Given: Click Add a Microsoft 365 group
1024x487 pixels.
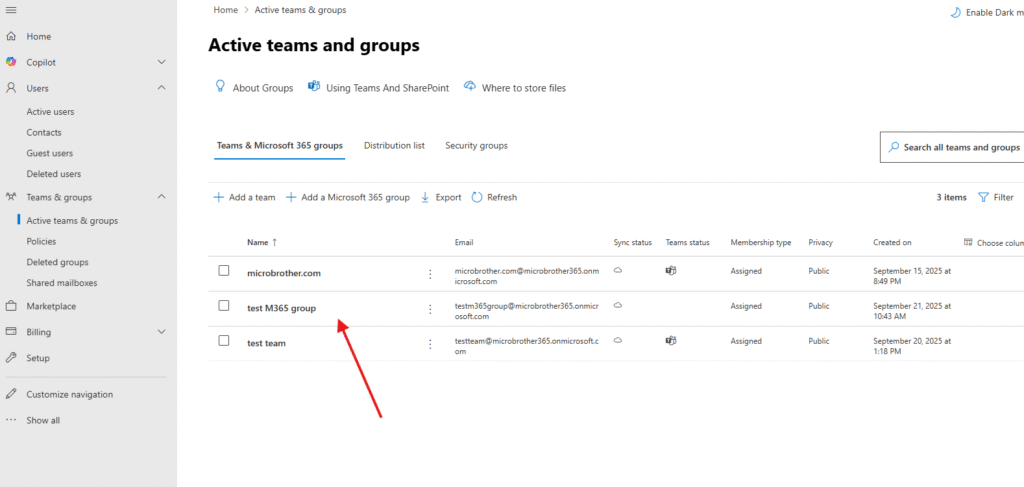Looking at the screenshot, I should point(348,198).
